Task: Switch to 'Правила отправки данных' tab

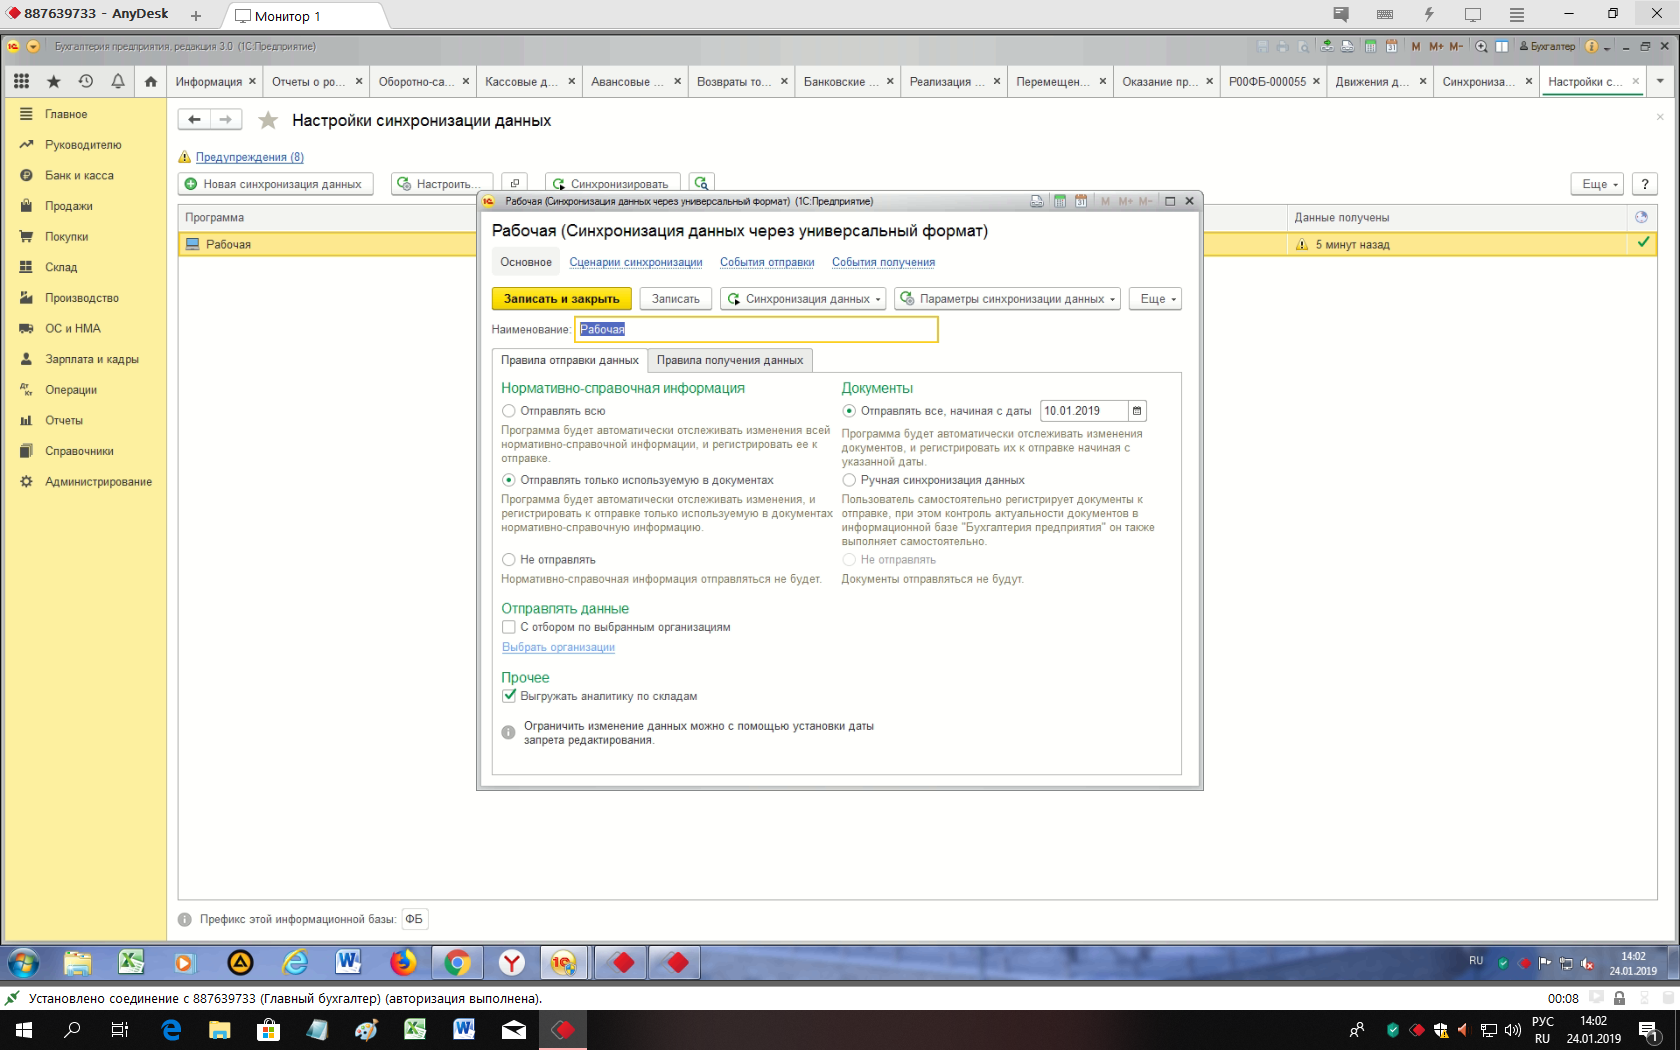Action: coord(570,360)
